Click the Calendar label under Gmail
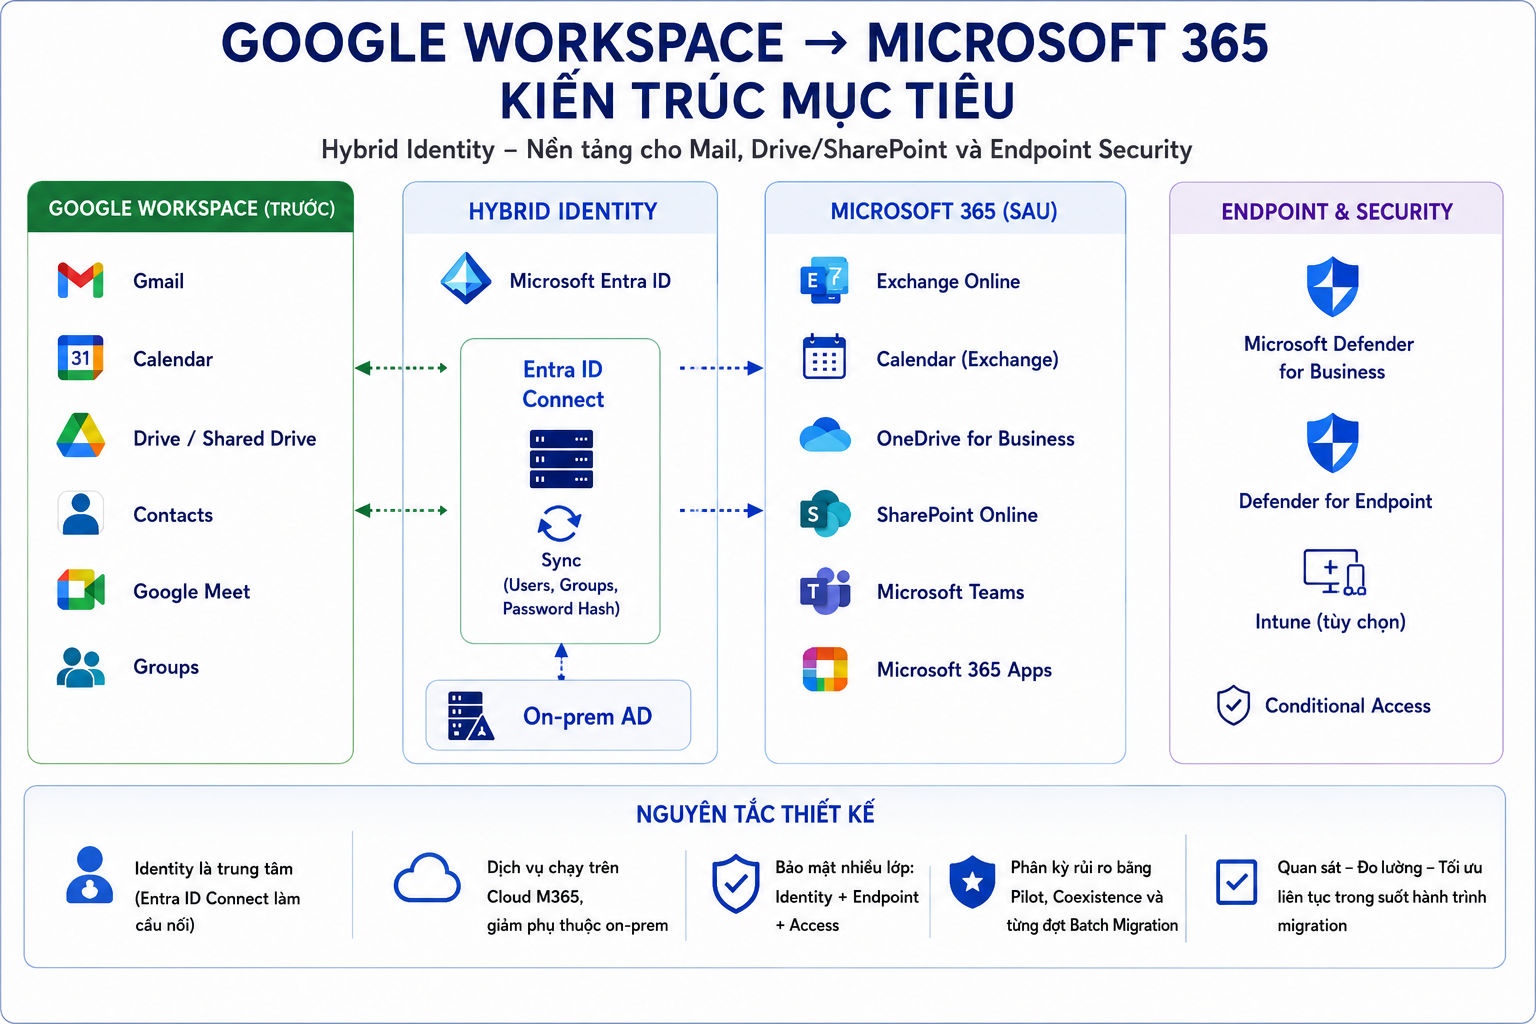Screen dimensions: 1536x1024 click(x=173, y=359)
